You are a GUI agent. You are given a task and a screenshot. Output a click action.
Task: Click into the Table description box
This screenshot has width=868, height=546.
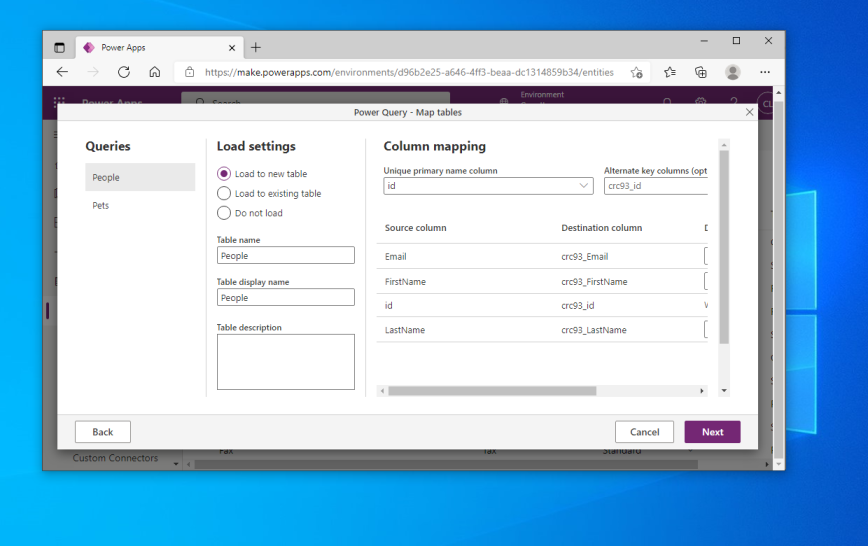(286, 362)
